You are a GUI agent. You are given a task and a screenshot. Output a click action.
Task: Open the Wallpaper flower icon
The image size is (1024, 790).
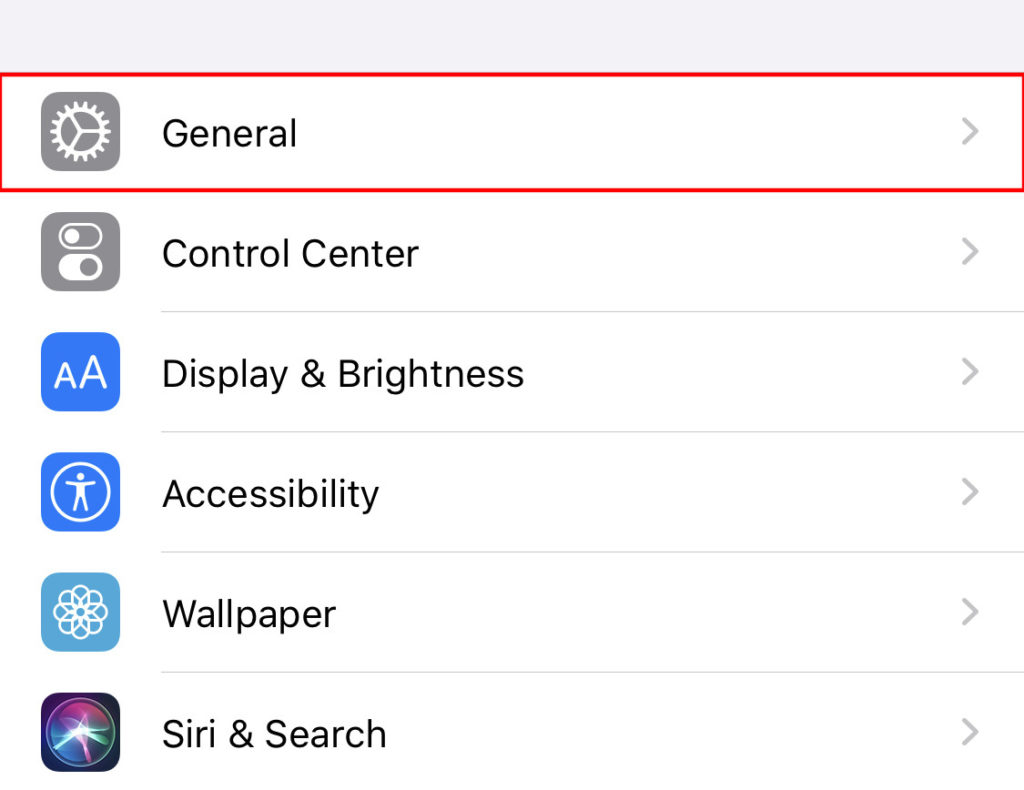click(80, 612)
